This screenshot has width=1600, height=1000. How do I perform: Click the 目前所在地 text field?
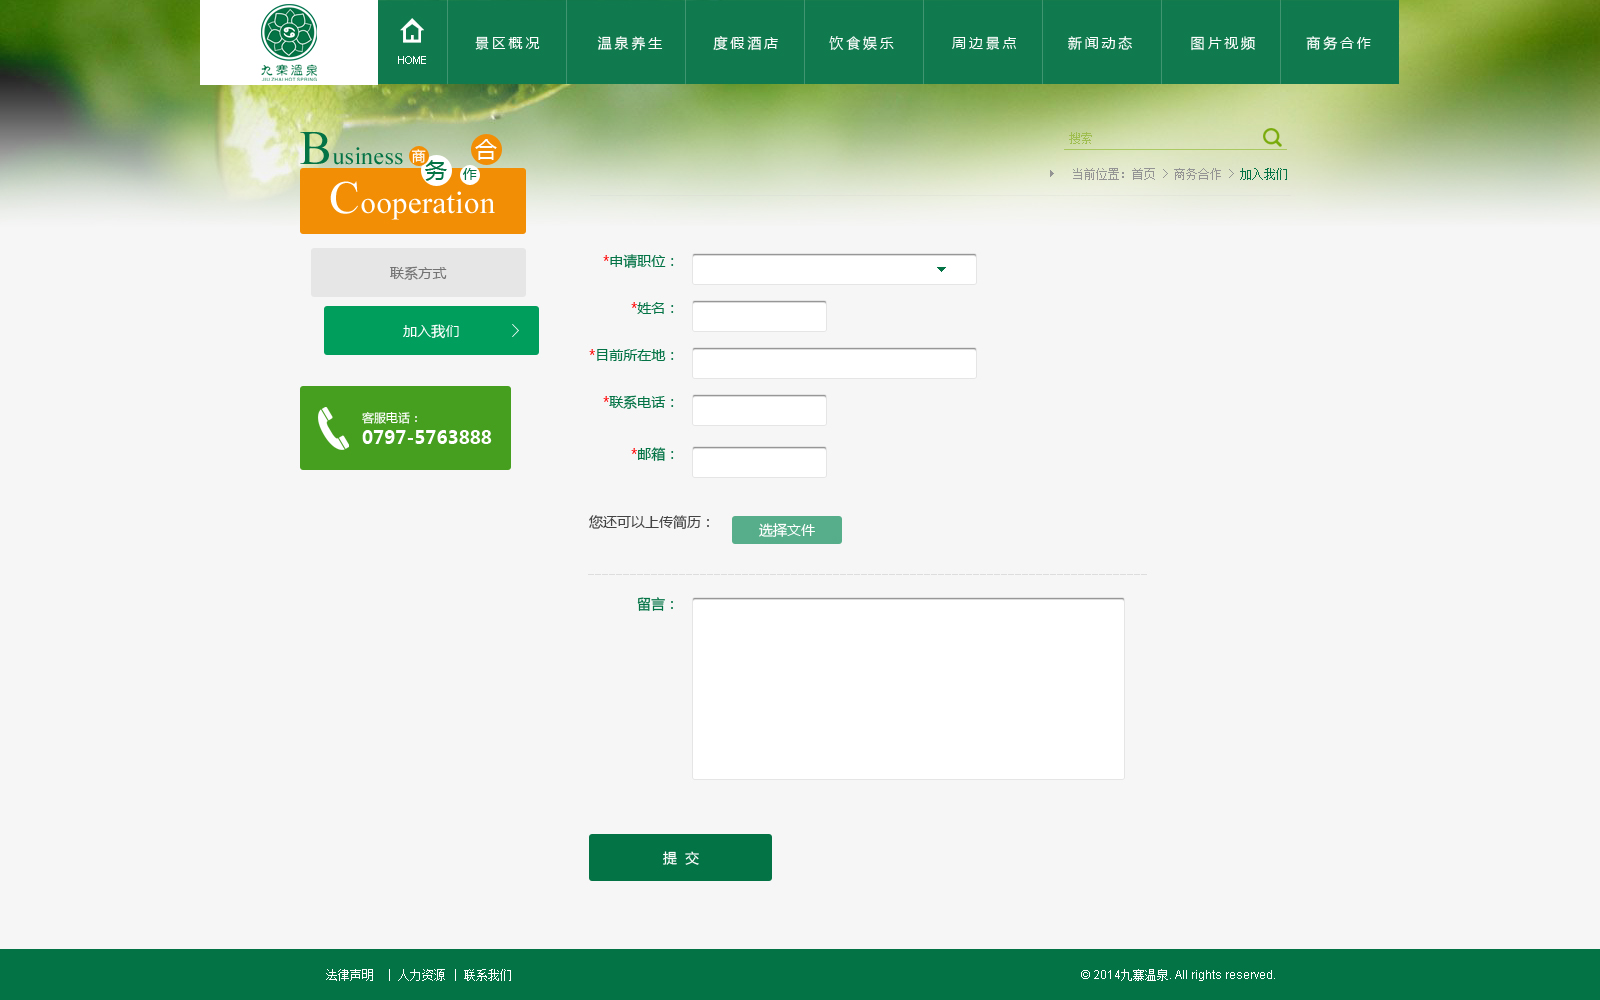pyautogui.click(x=834, y=363)
